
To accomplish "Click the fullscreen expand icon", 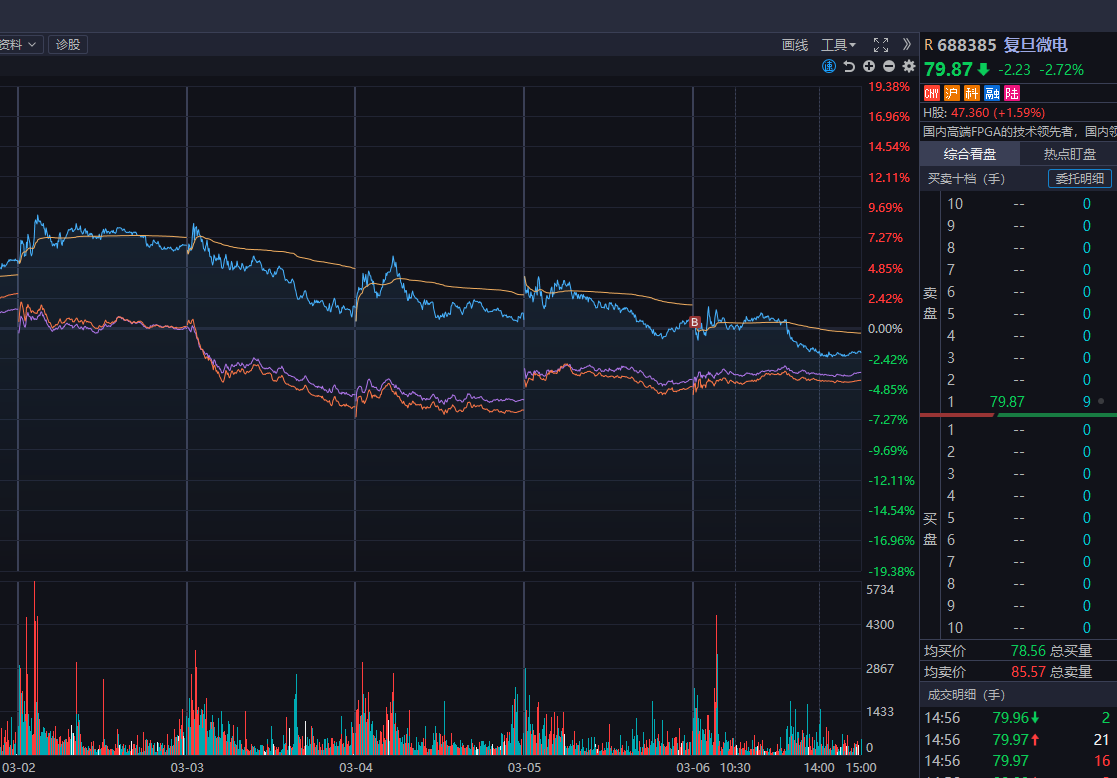I will 881,45.
